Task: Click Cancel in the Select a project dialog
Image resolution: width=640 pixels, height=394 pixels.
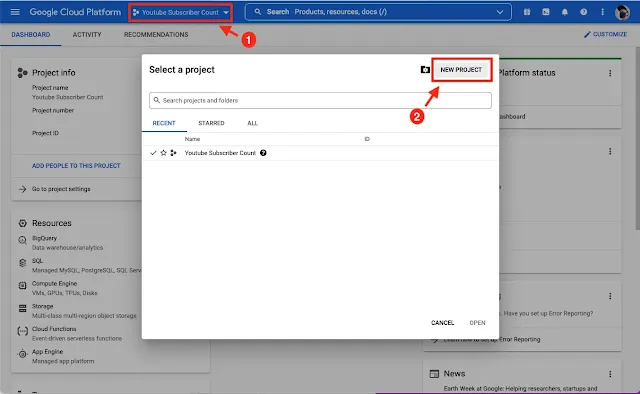Action: 442,323
